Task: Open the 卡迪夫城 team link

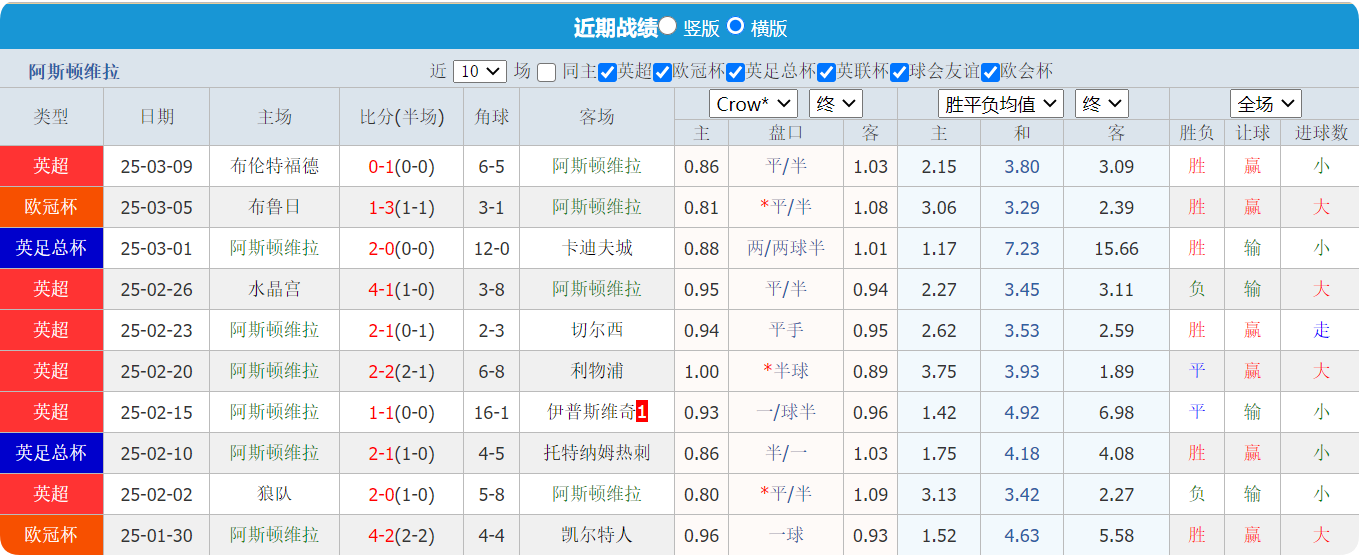Action: (597, 248)
